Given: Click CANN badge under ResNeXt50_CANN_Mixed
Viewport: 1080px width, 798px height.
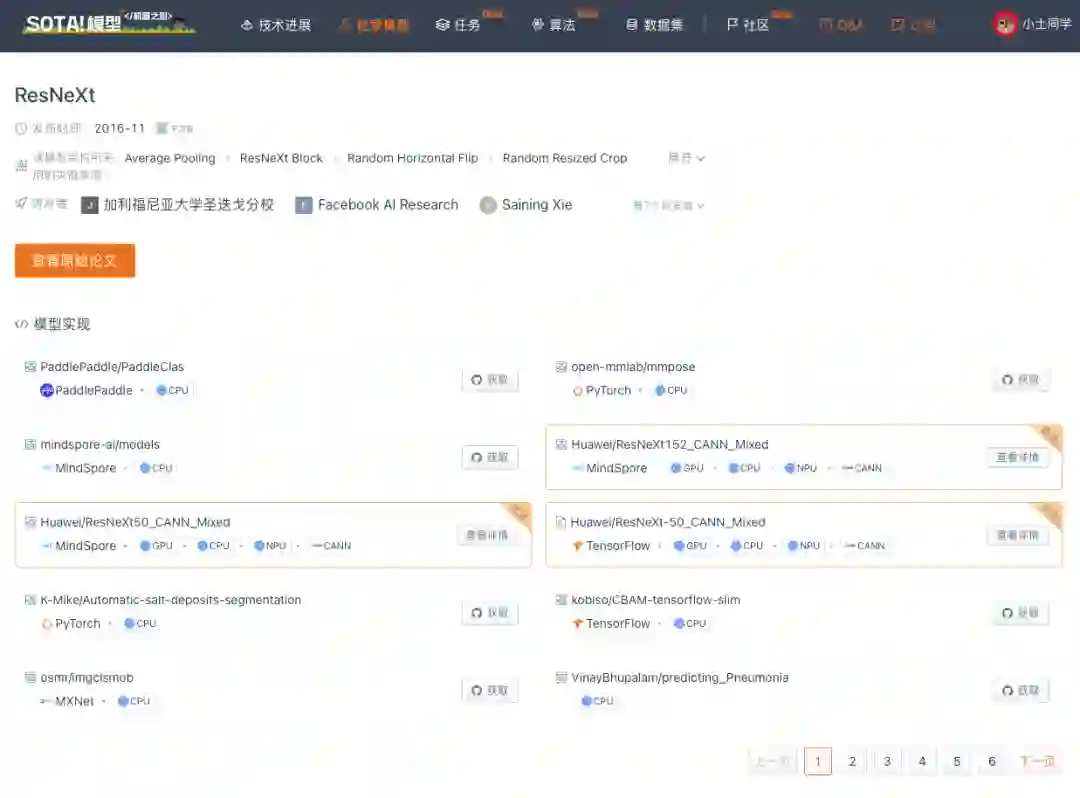Looking at the screenshot, I should pyautogui.click(x=331, y=546).
